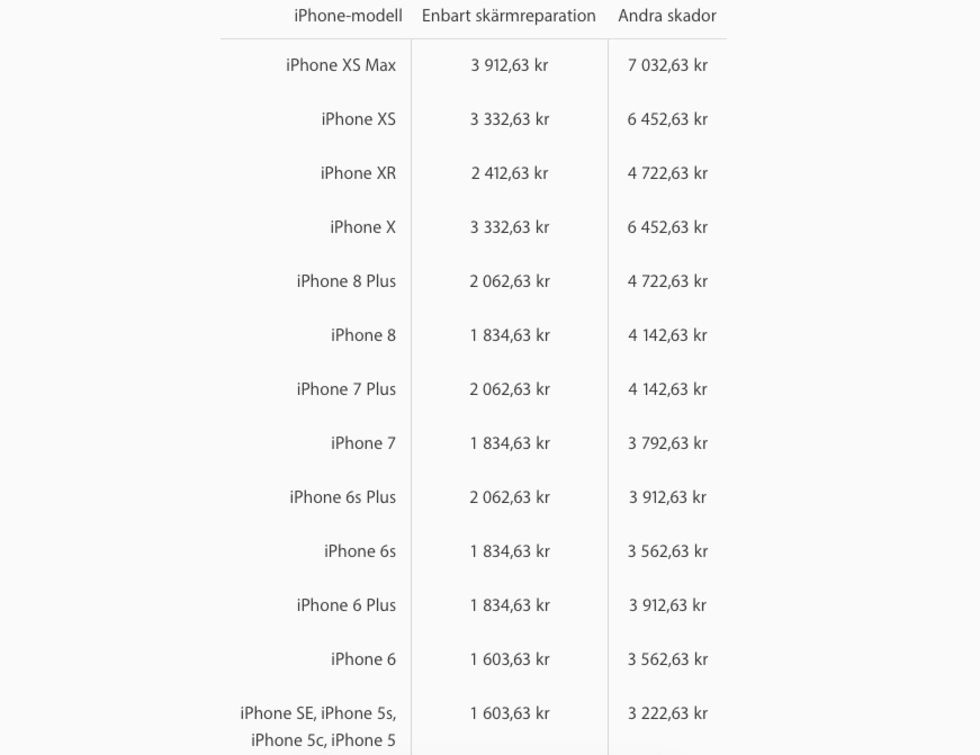The width and height of the screenshot is (980, 755).
Task: Click the iPhone 7 Plus model label
Action: click(346, 389)
